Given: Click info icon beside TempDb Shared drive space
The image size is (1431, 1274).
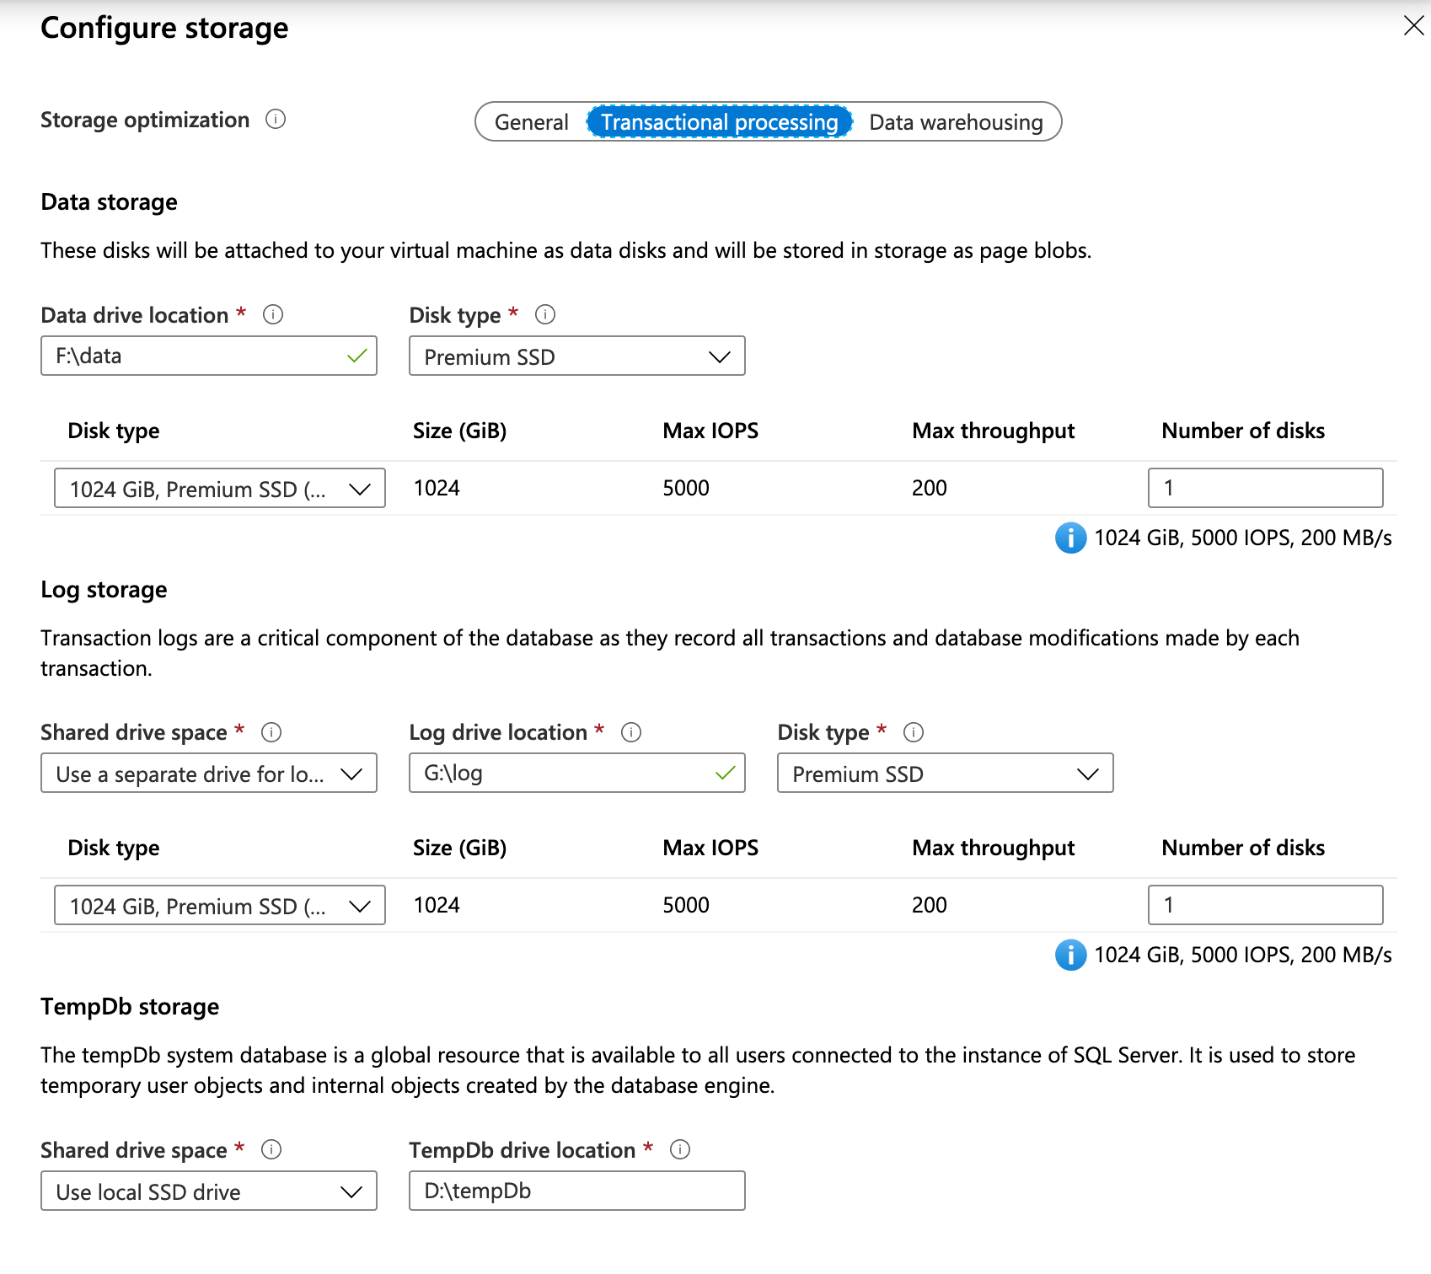Looking at the screenshot, I should [271, 1150].
